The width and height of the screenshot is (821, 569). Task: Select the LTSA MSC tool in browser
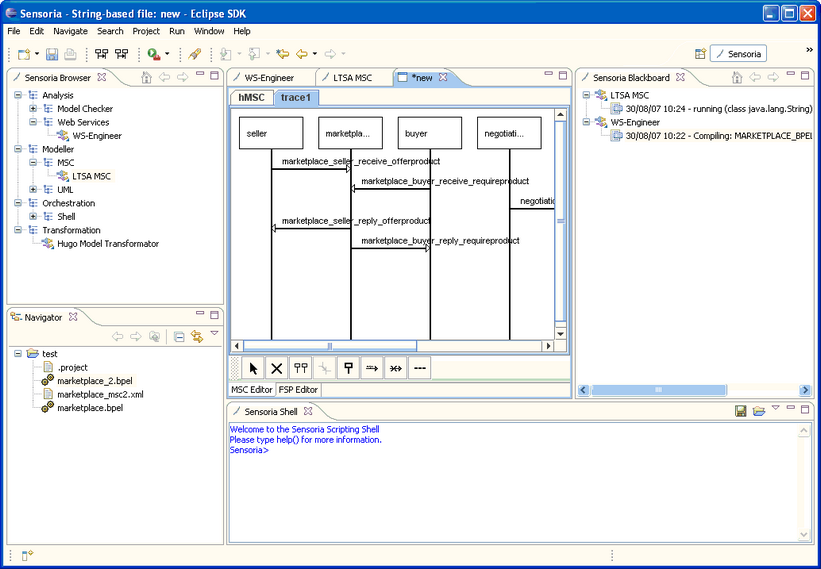point(85,176)
